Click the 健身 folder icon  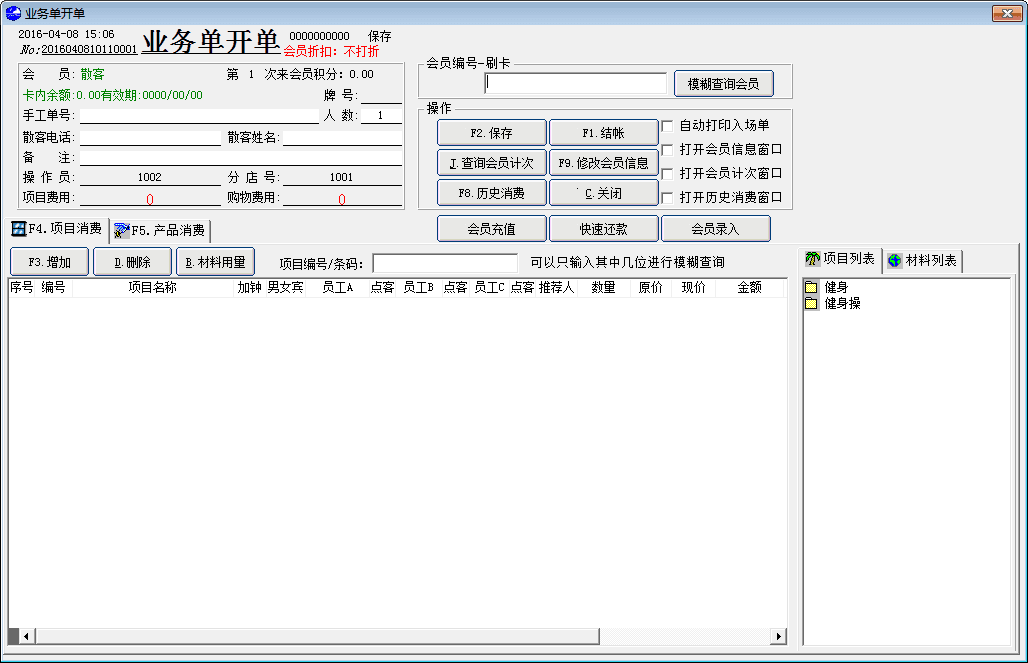(x=811, y=288)
